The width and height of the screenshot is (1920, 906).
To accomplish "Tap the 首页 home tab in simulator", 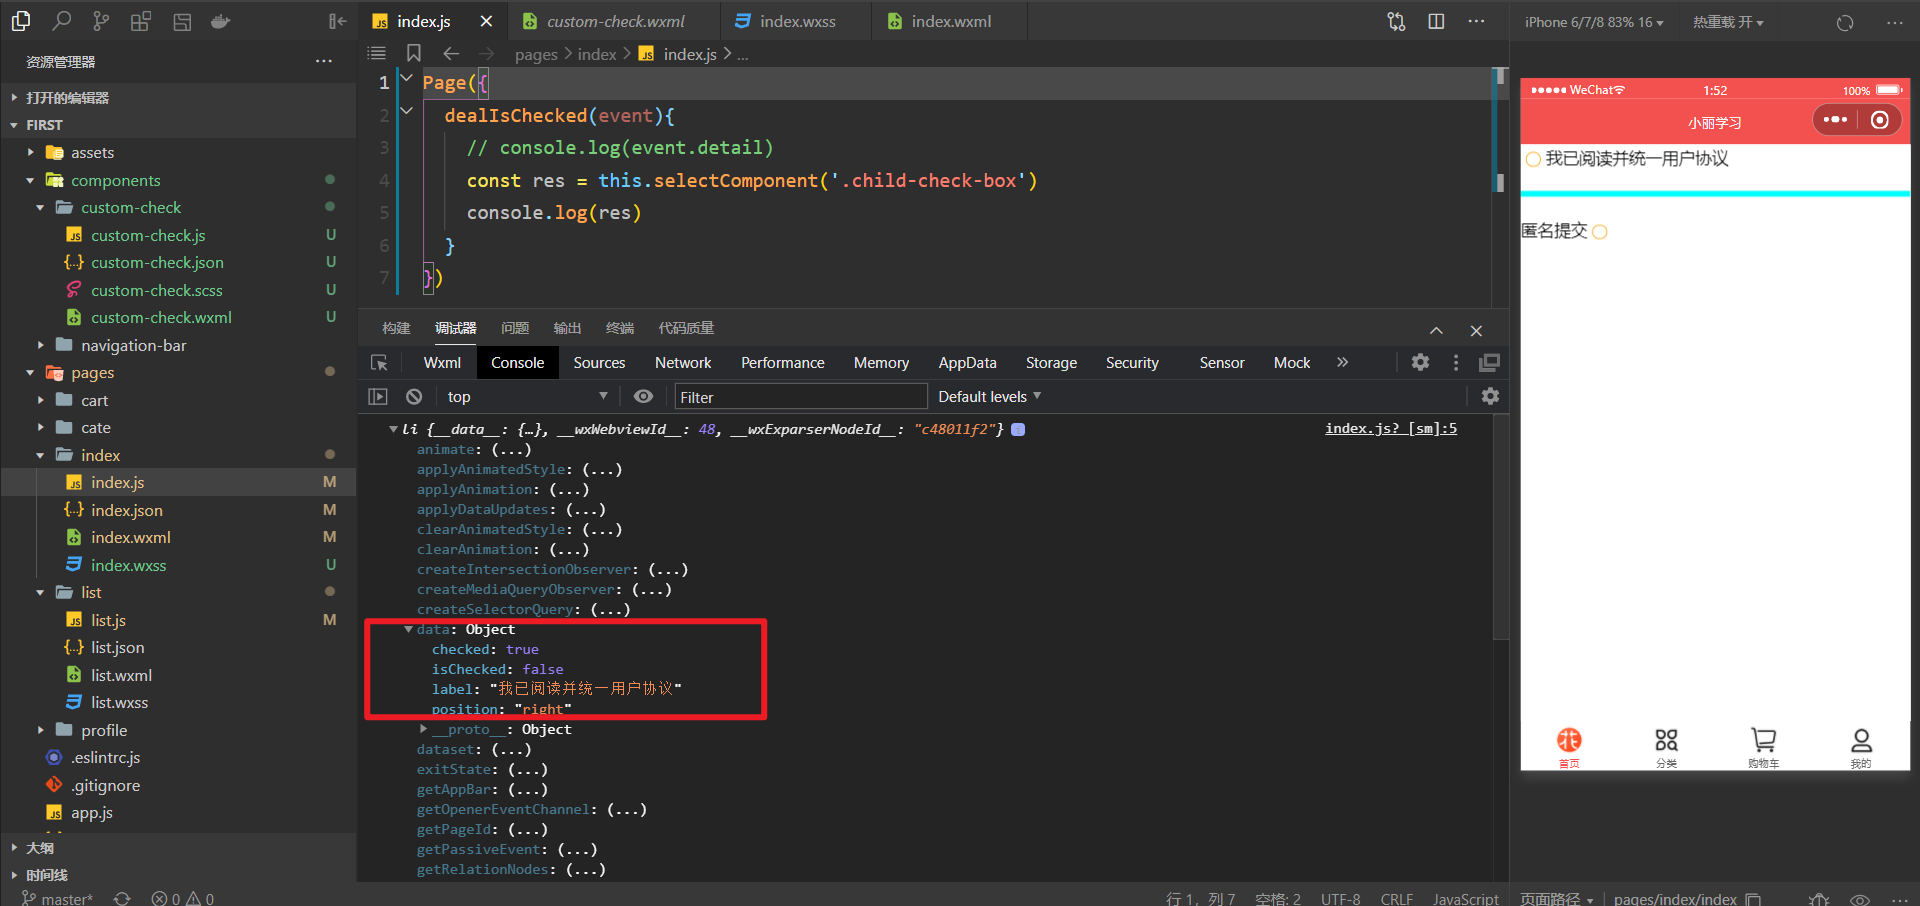I will click(x=1569, y=747).
